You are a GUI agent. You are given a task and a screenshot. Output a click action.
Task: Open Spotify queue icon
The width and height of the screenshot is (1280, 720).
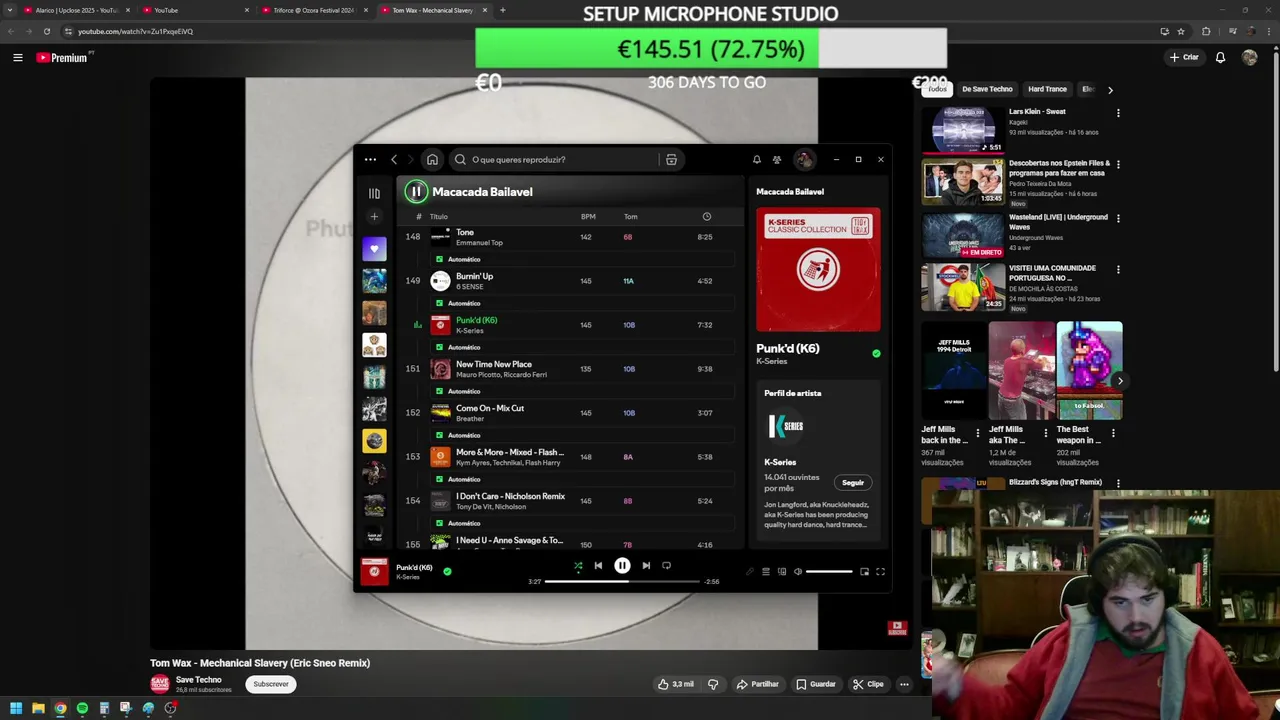point(766,572)
